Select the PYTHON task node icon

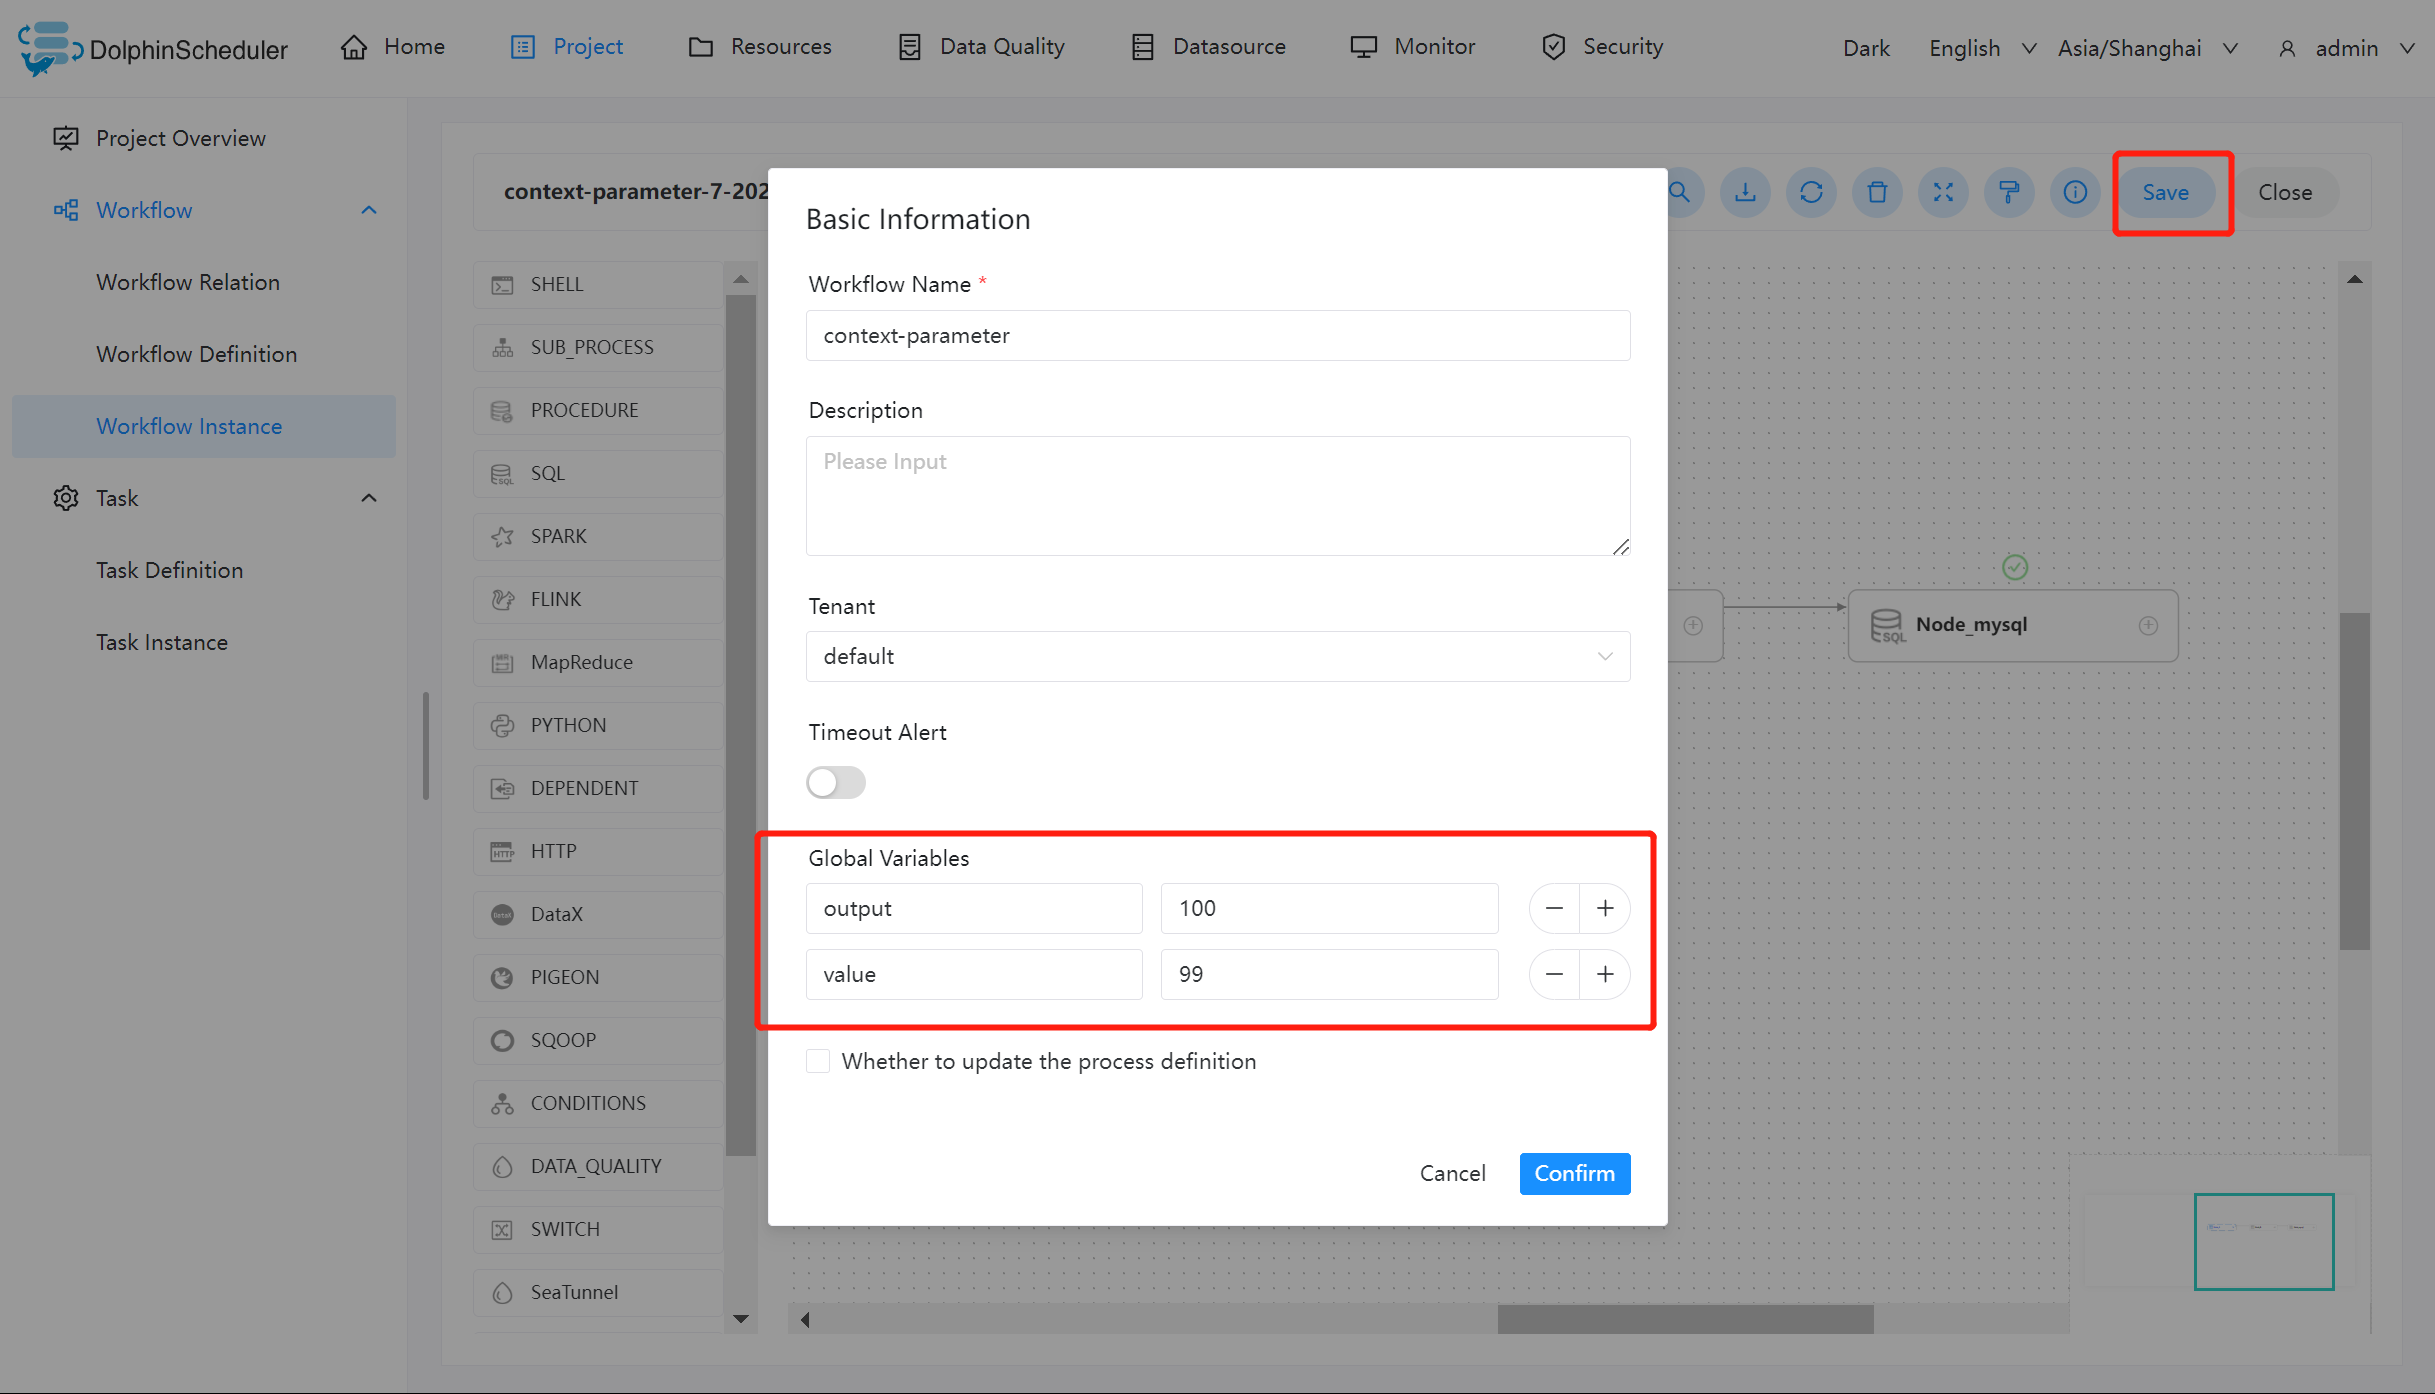502,726
